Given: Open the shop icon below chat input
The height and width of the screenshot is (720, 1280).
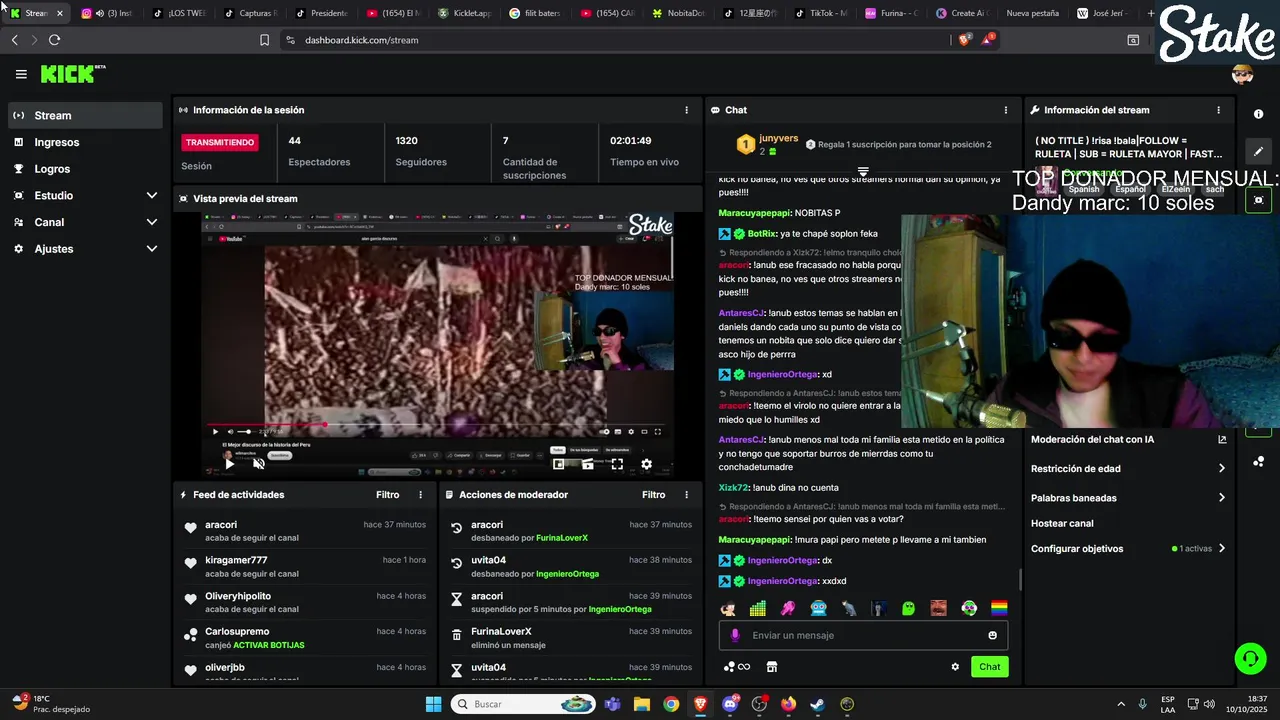Looking at the screenshot, I should pyautogui.click(x=771, y=667).
